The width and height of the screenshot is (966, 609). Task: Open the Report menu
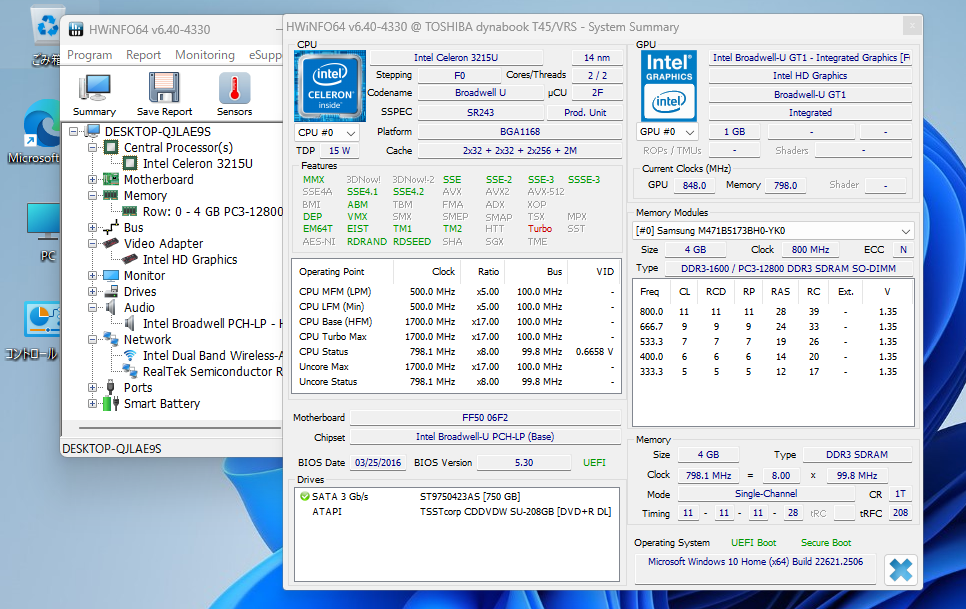[144, 55]
